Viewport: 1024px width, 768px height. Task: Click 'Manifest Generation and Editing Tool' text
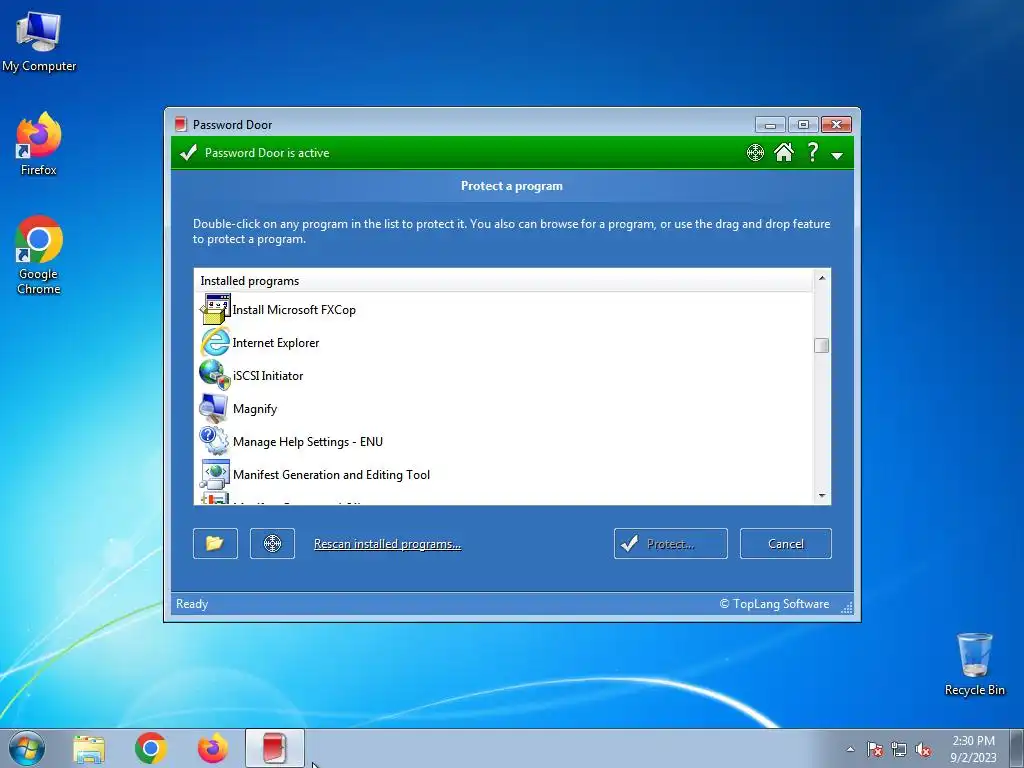pyautogui.click(x=331, y=475)
